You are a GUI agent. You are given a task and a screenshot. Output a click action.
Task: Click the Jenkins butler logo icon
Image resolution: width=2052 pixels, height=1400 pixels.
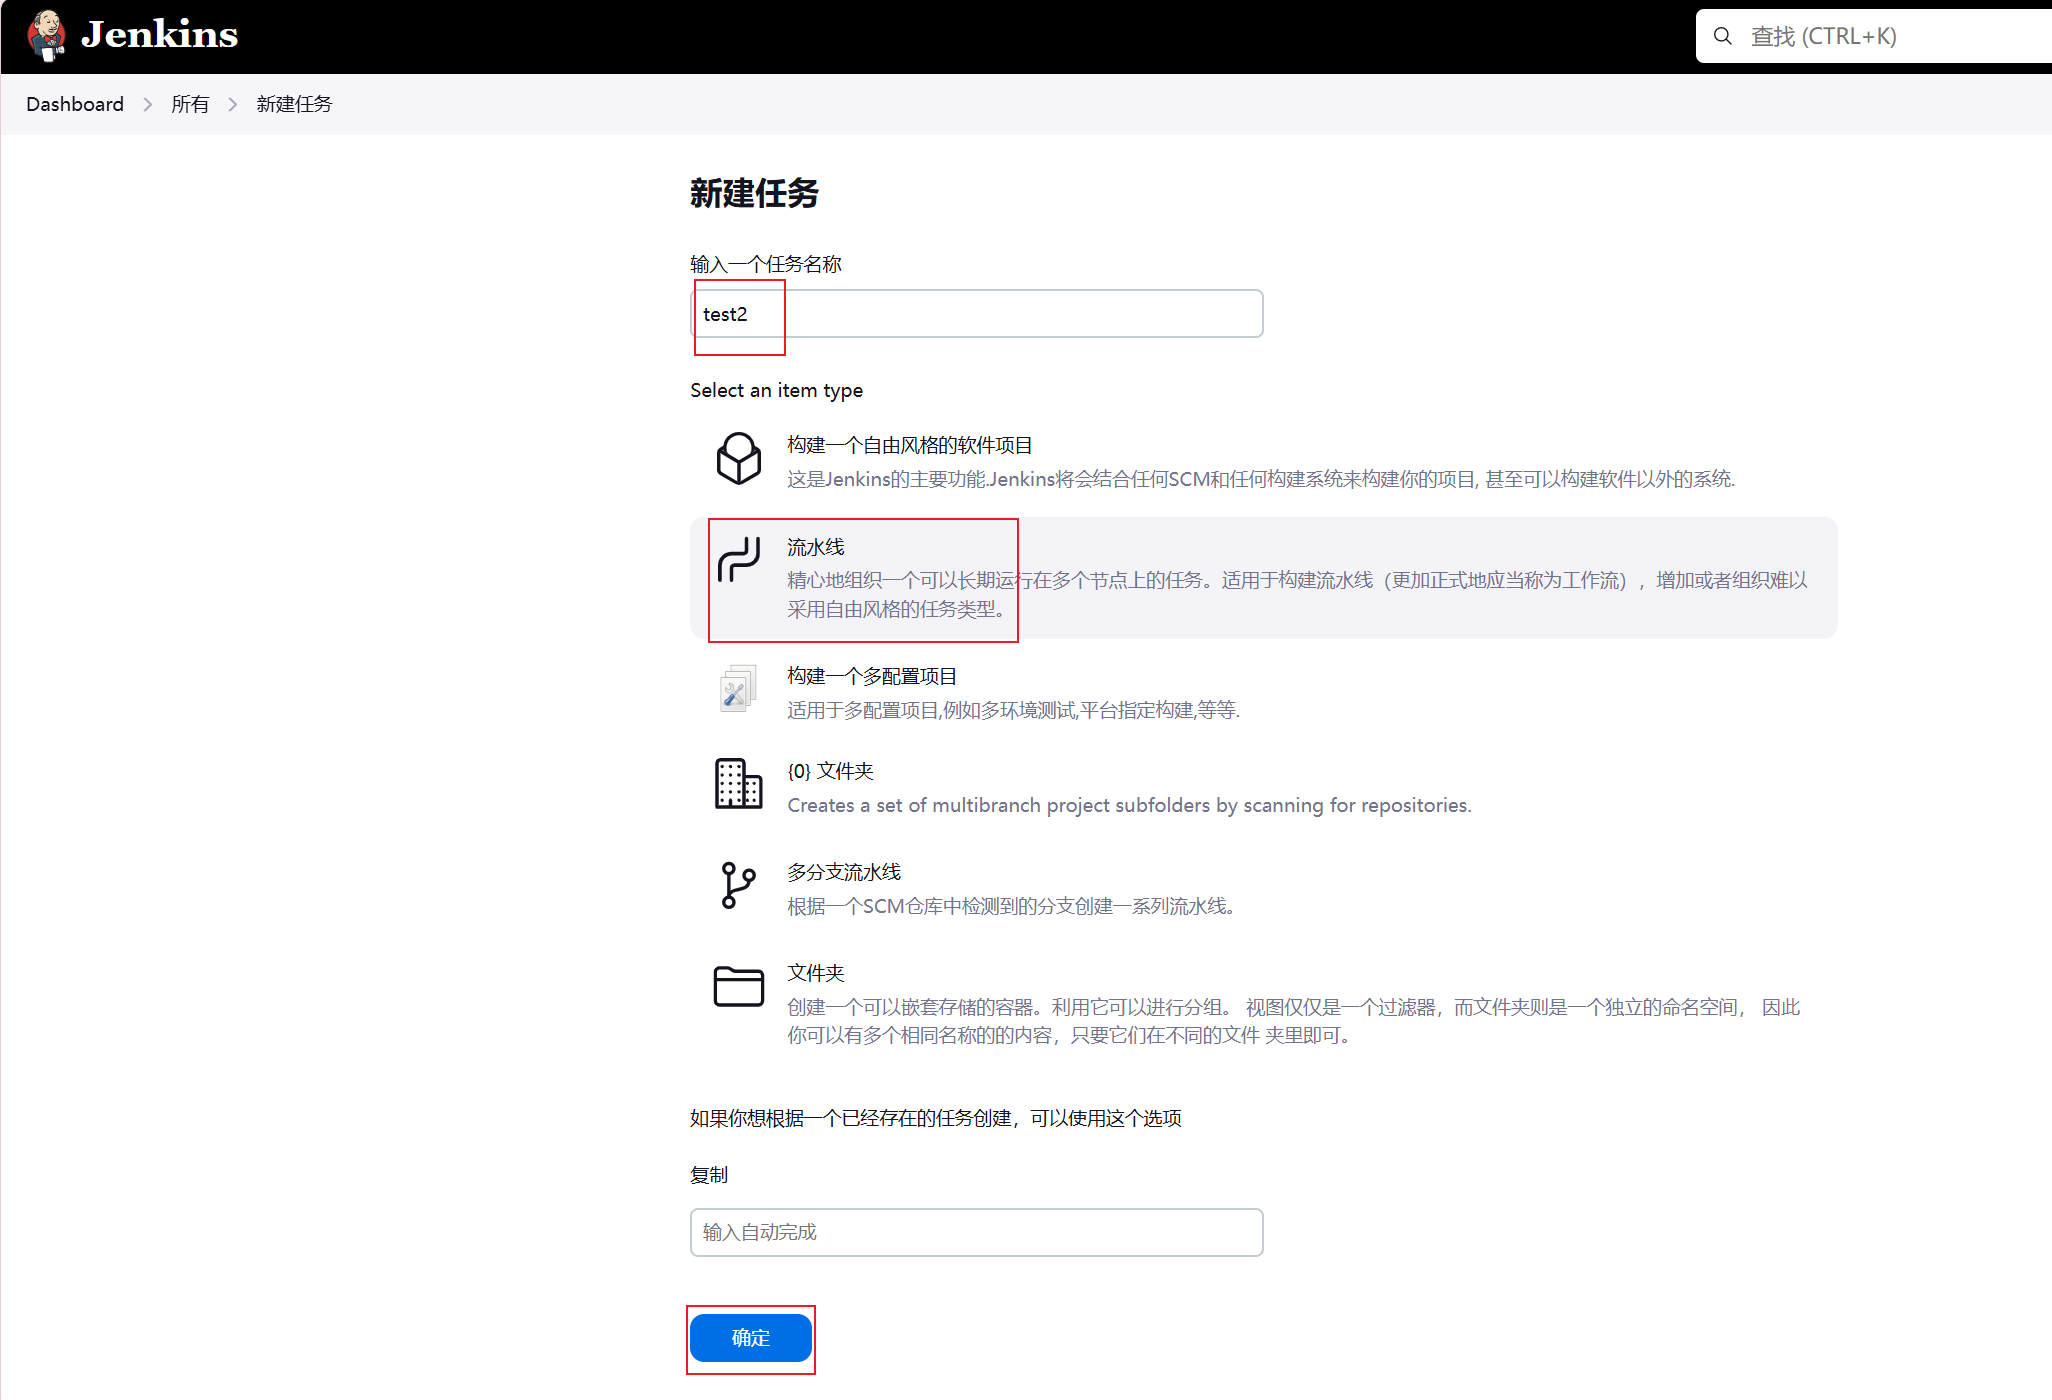46,35
